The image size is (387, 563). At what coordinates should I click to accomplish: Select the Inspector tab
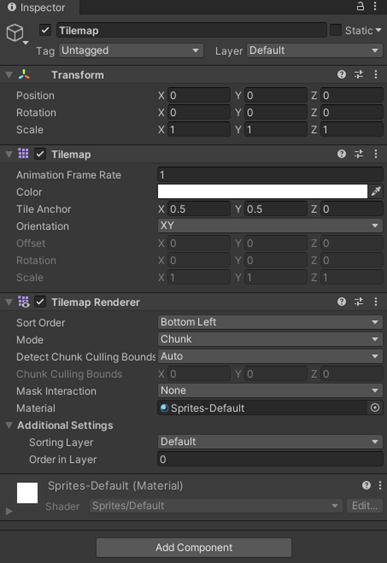tap(37, 7)
